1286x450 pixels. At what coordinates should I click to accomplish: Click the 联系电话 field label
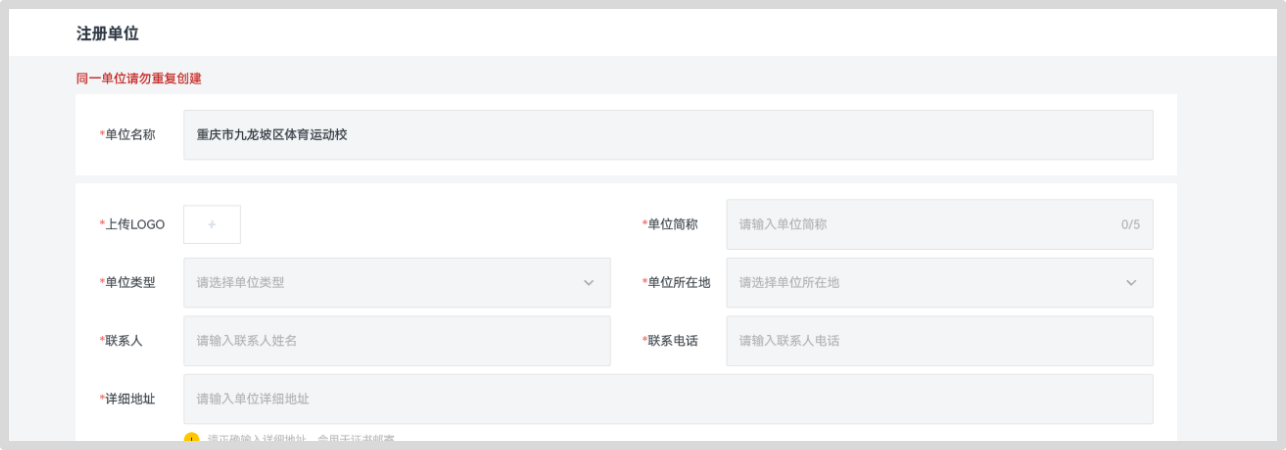pos(672,341)
